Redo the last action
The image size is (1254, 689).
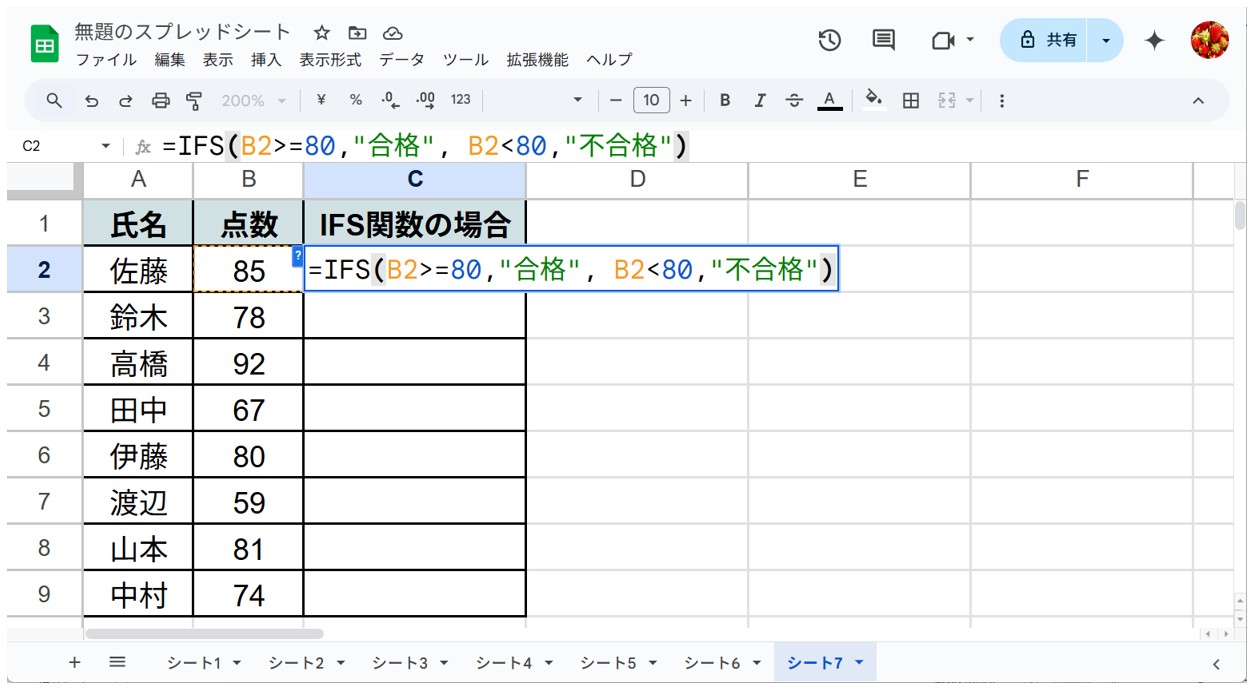[126, 100]
